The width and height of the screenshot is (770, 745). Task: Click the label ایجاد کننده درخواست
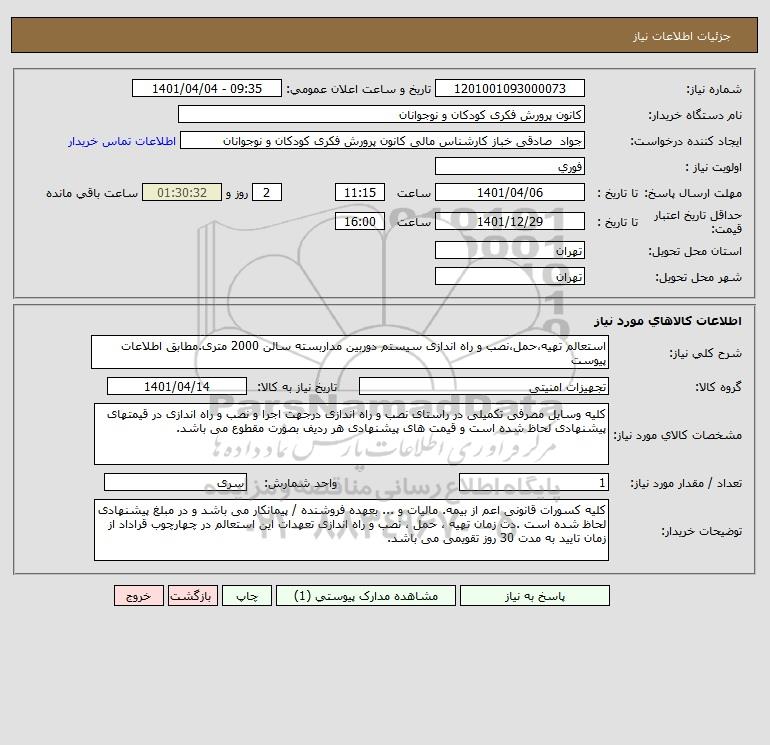pyautogui.click(x=686, y=141)
